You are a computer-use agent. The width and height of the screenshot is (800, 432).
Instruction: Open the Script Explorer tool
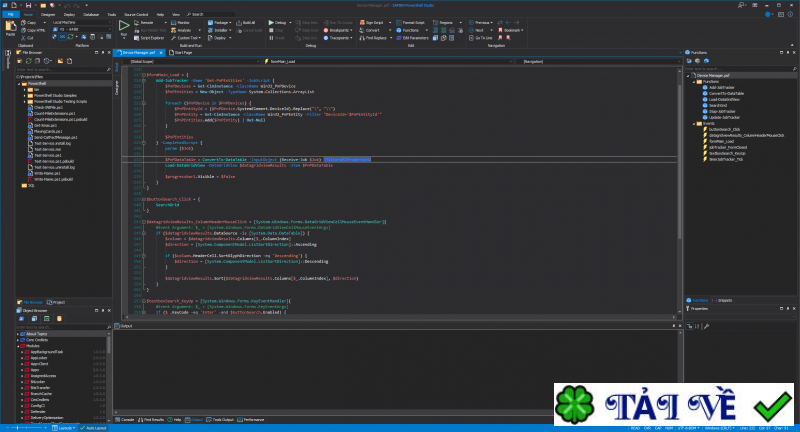tap(147, 37)
